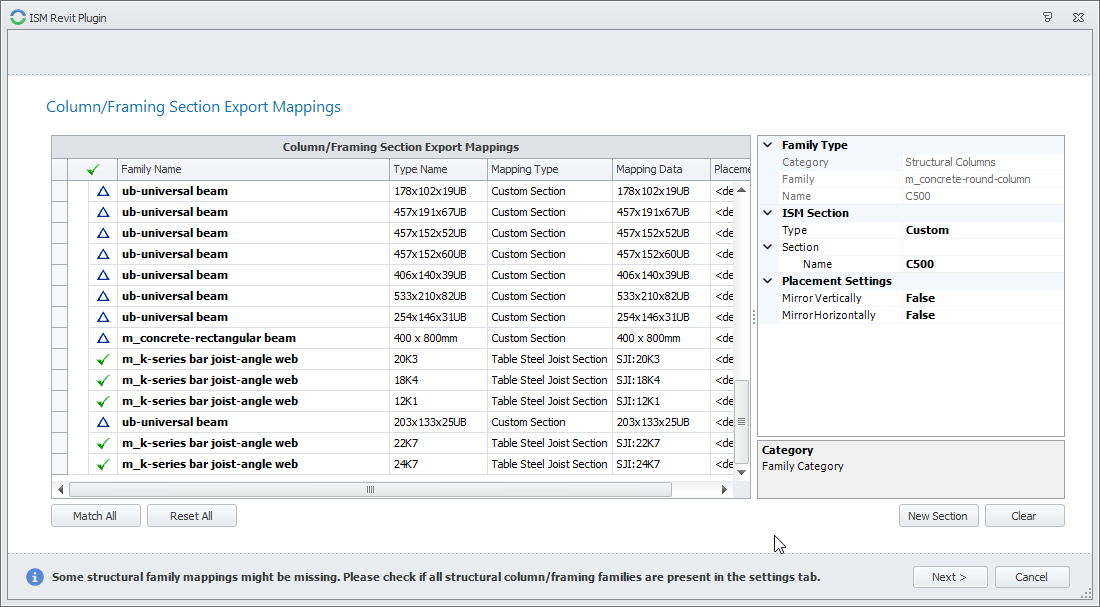Click the info icon beside the warning message

pos(35,577)
